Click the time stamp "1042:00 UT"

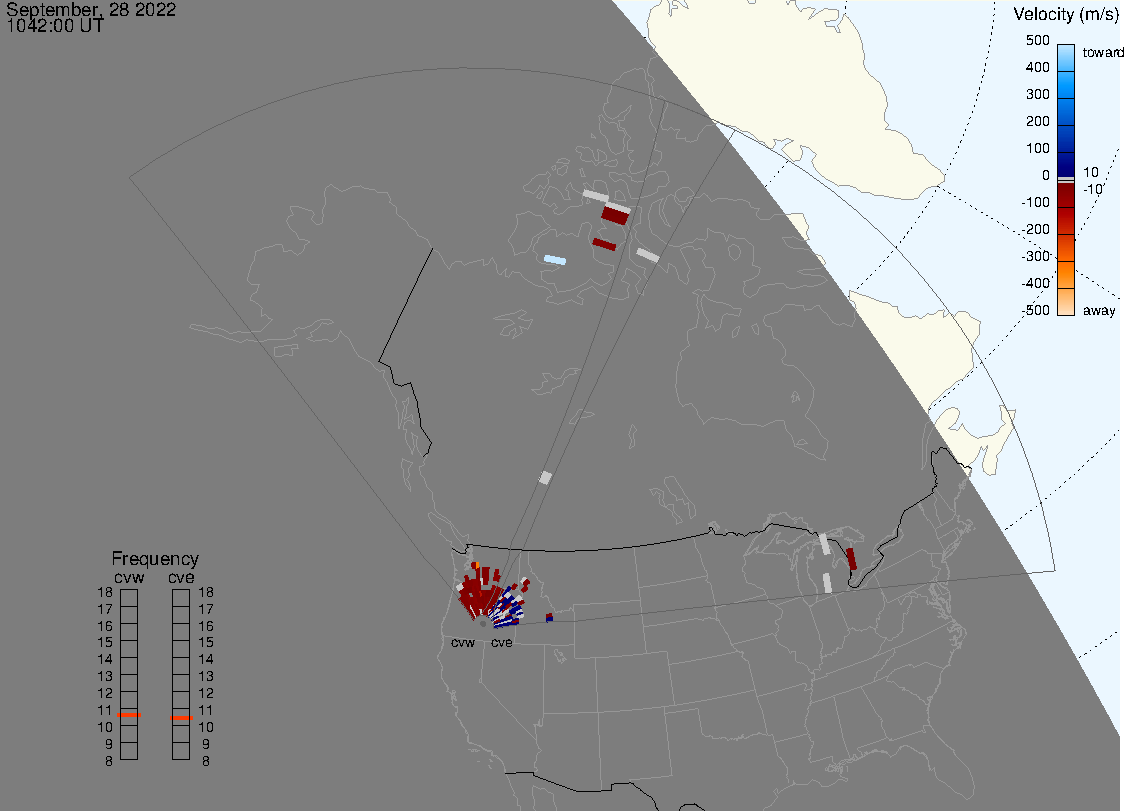pos(55,26)
